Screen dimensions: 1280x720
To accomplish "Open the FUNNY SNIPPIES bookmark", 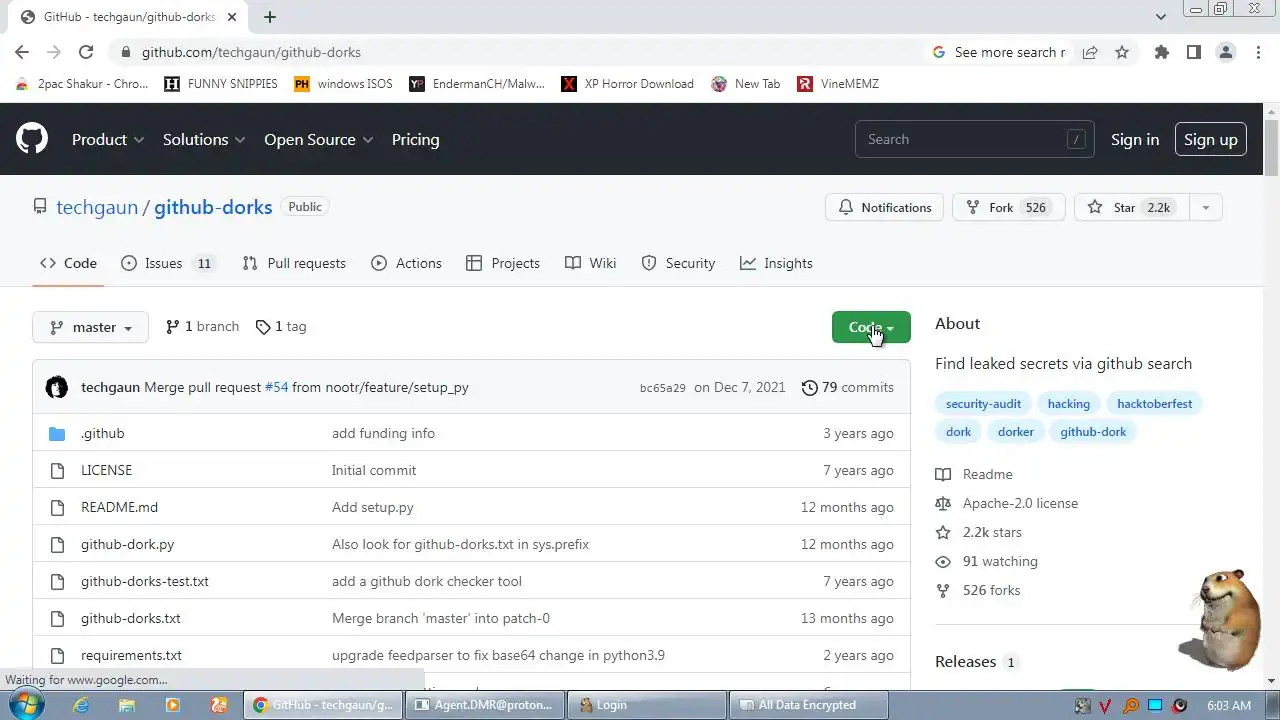I will pos(221,84).
